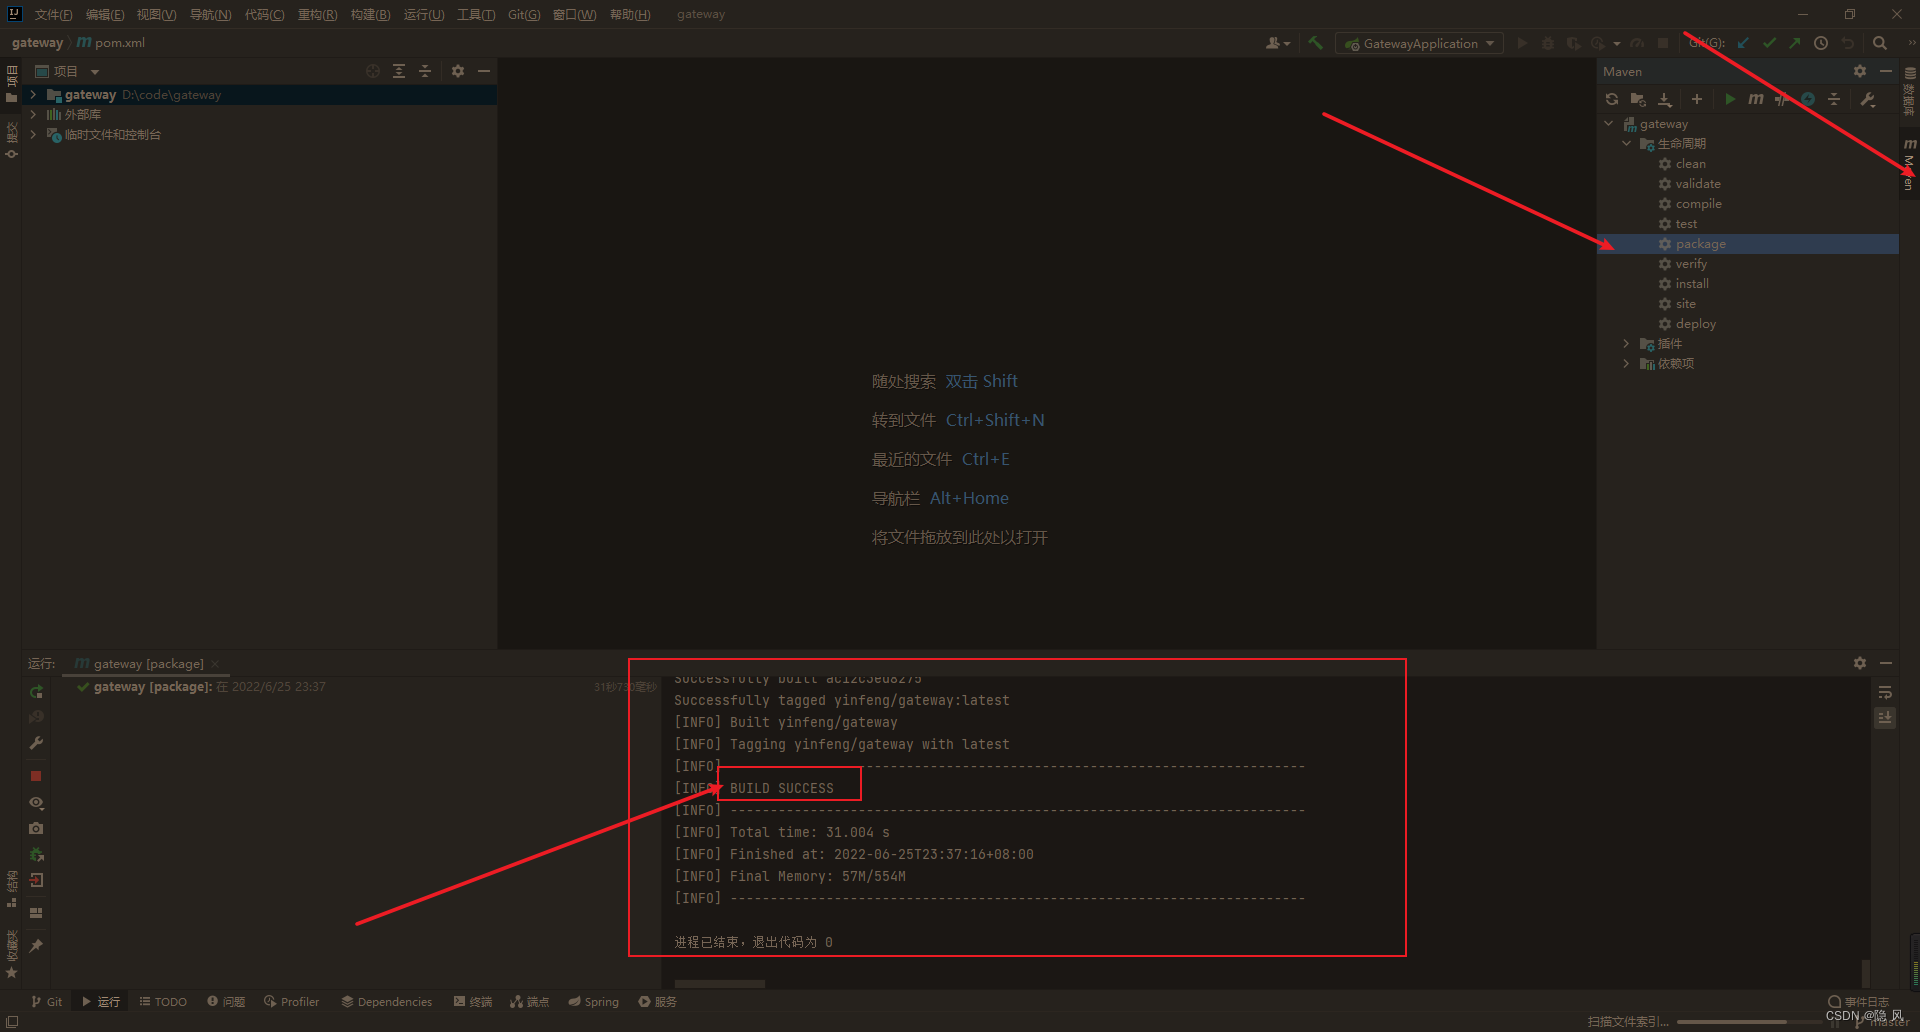This screenshot has width=1920, height=1032.
Task: Click the Maven download sources icon
Action: click(x=1665, y=99)
